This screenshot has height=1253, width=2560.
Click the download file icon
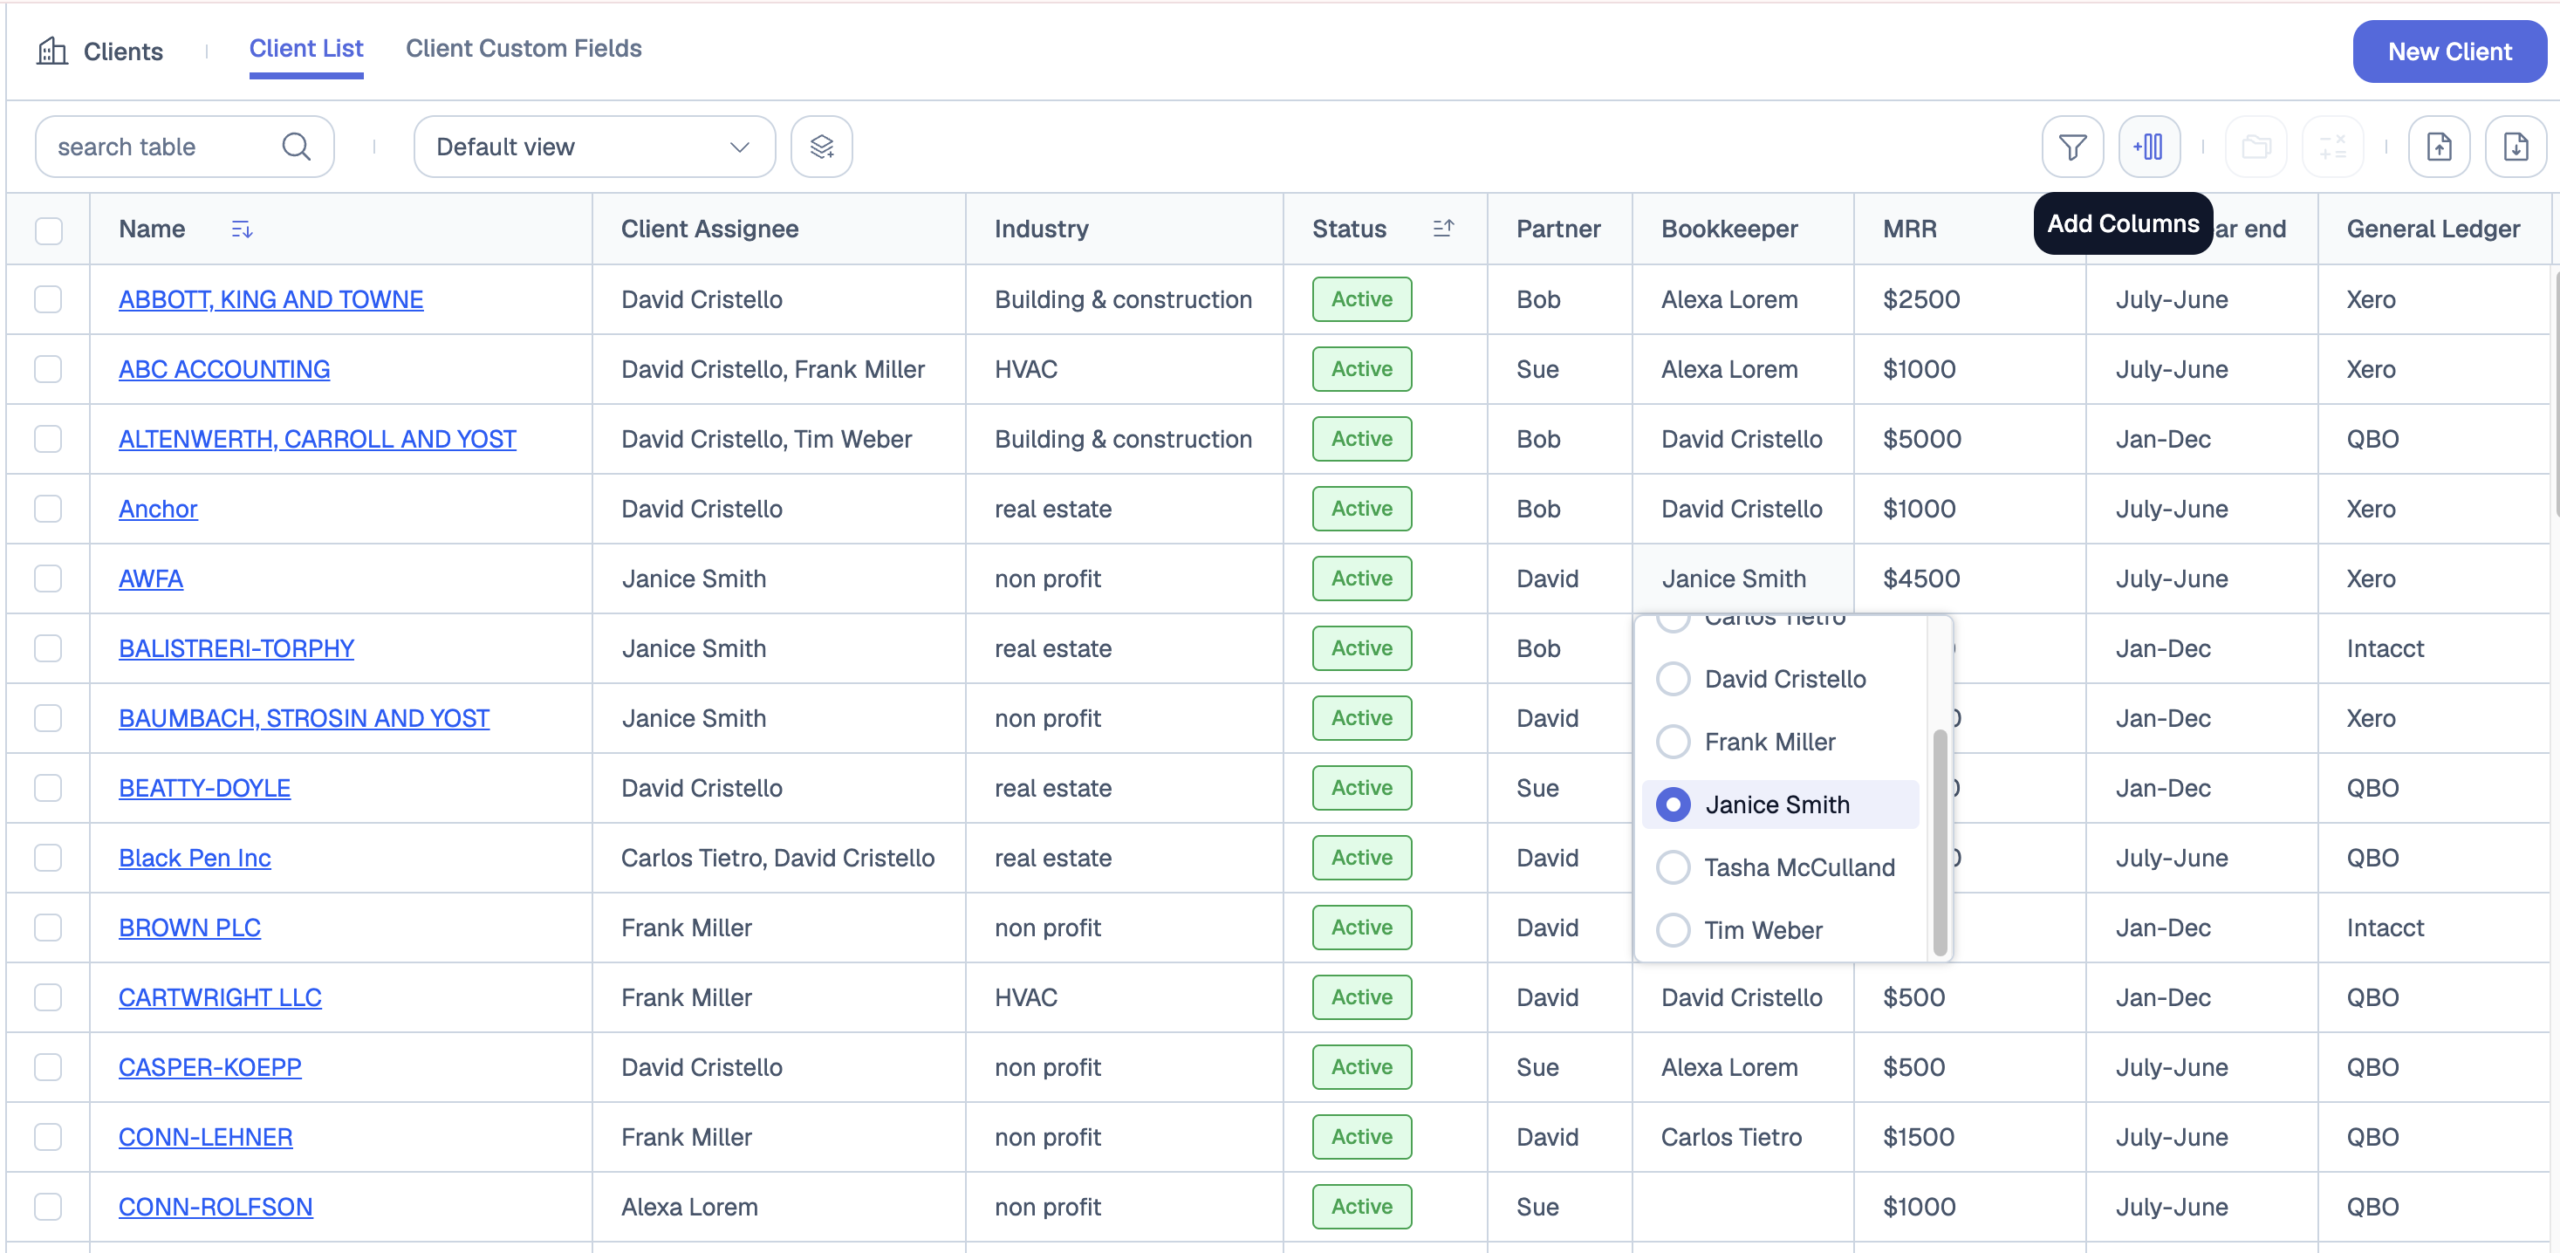(x=2516, y=147)
